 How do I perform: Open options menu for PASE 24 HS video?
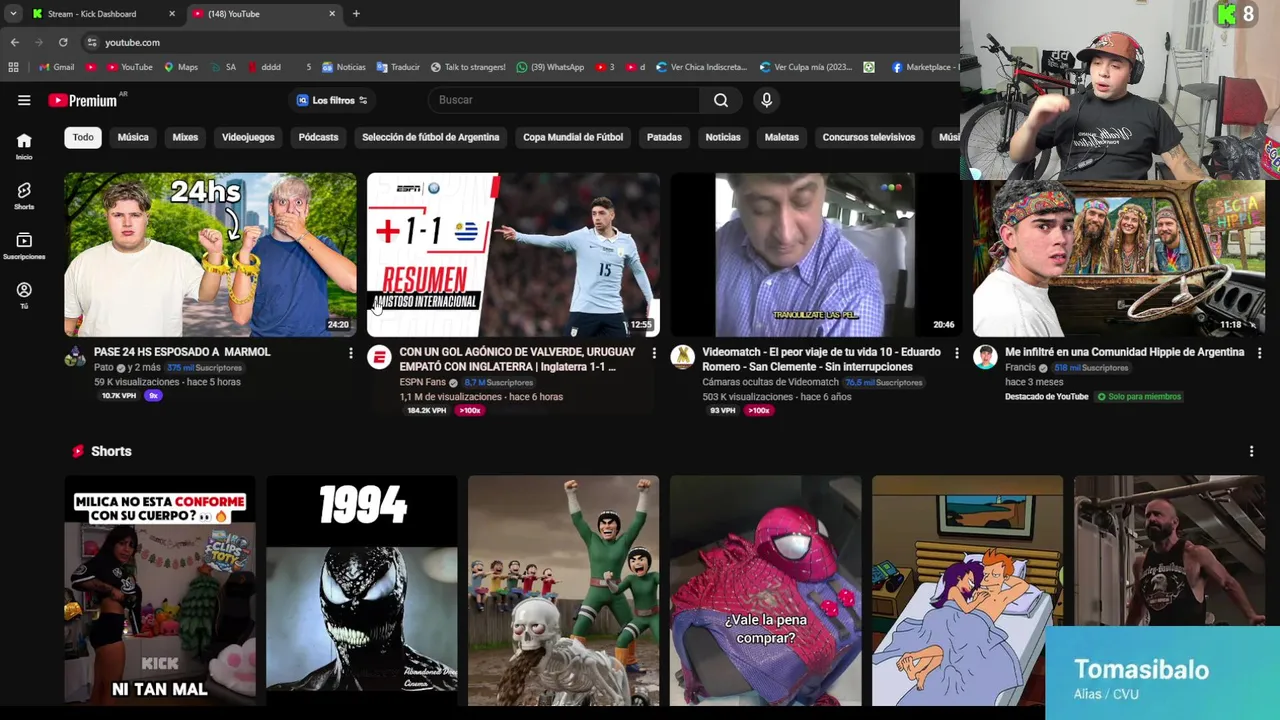point(350,353)
